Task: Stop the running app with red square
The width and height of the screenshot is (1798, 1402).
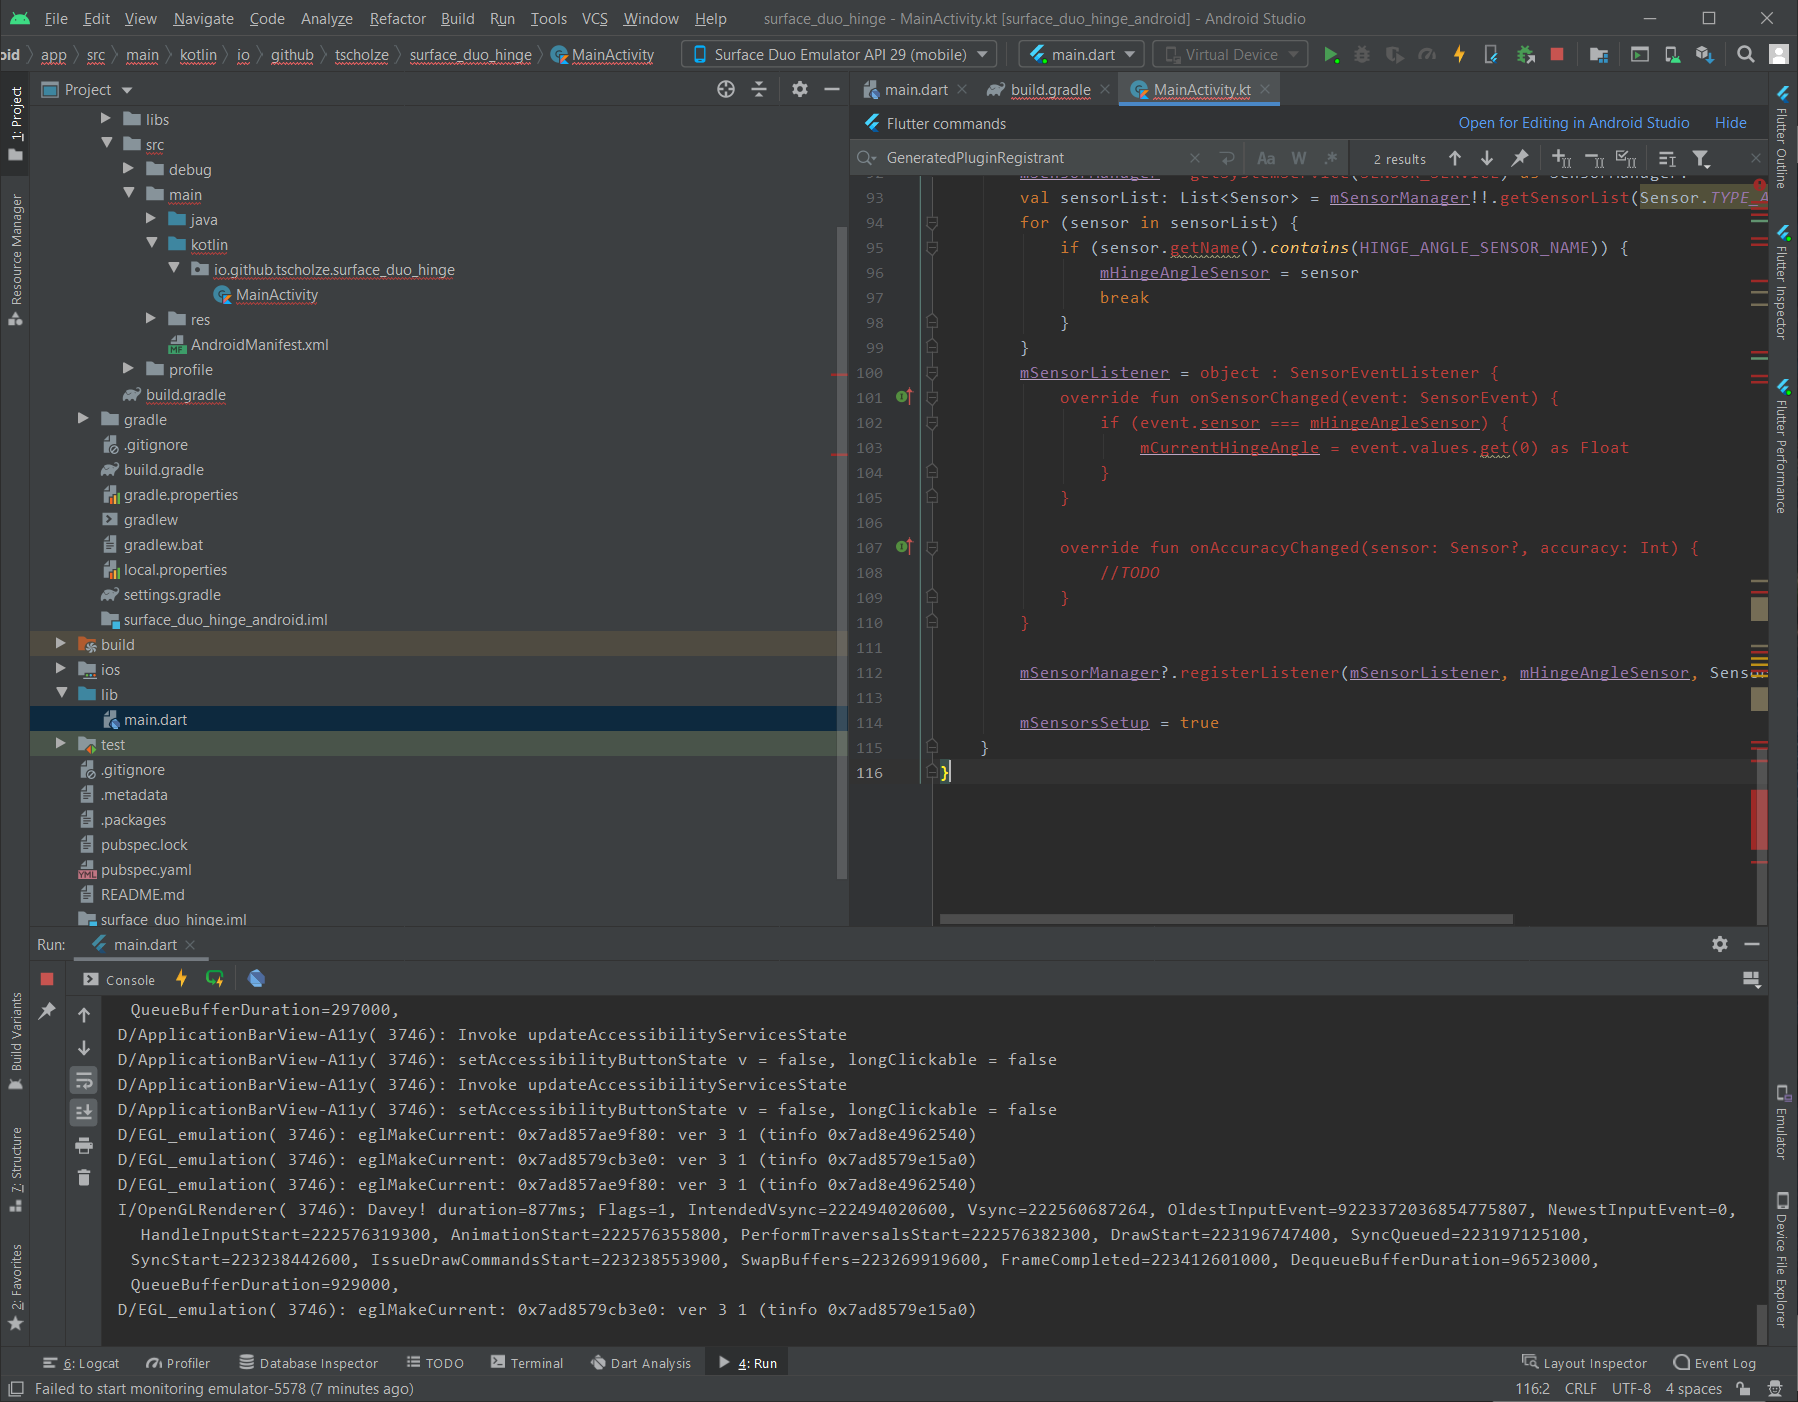Action: coord(1555,54)
